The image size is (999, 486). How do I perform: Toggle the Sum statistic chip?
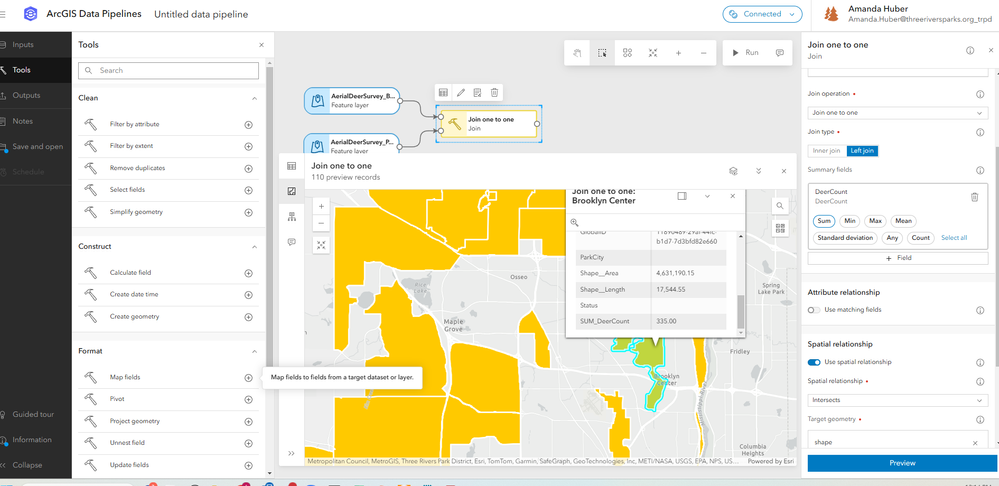pos(824,221)
